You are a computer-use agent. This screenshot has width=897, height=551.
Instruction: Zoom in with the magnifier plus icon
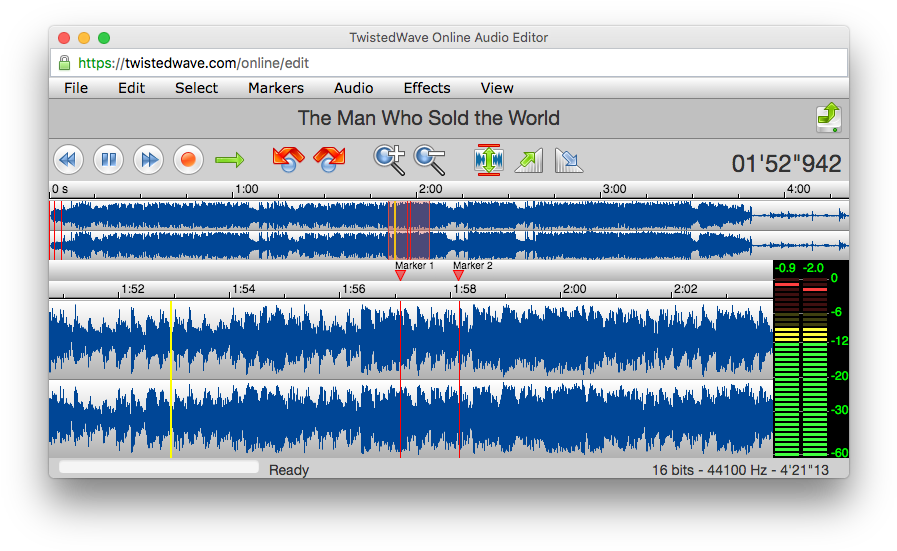click(x=389, y=160)
